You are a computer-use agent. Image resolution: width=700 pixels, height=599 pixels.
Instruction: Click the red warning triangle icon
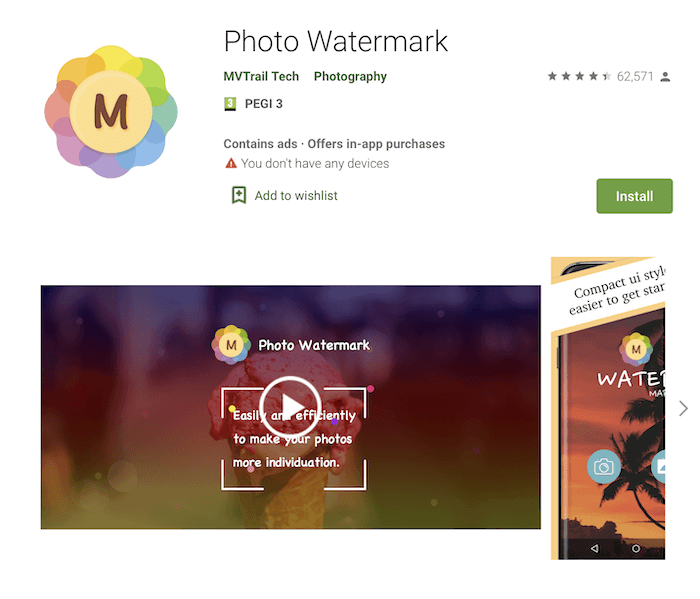pyautogui.click(x=231, y=163)
